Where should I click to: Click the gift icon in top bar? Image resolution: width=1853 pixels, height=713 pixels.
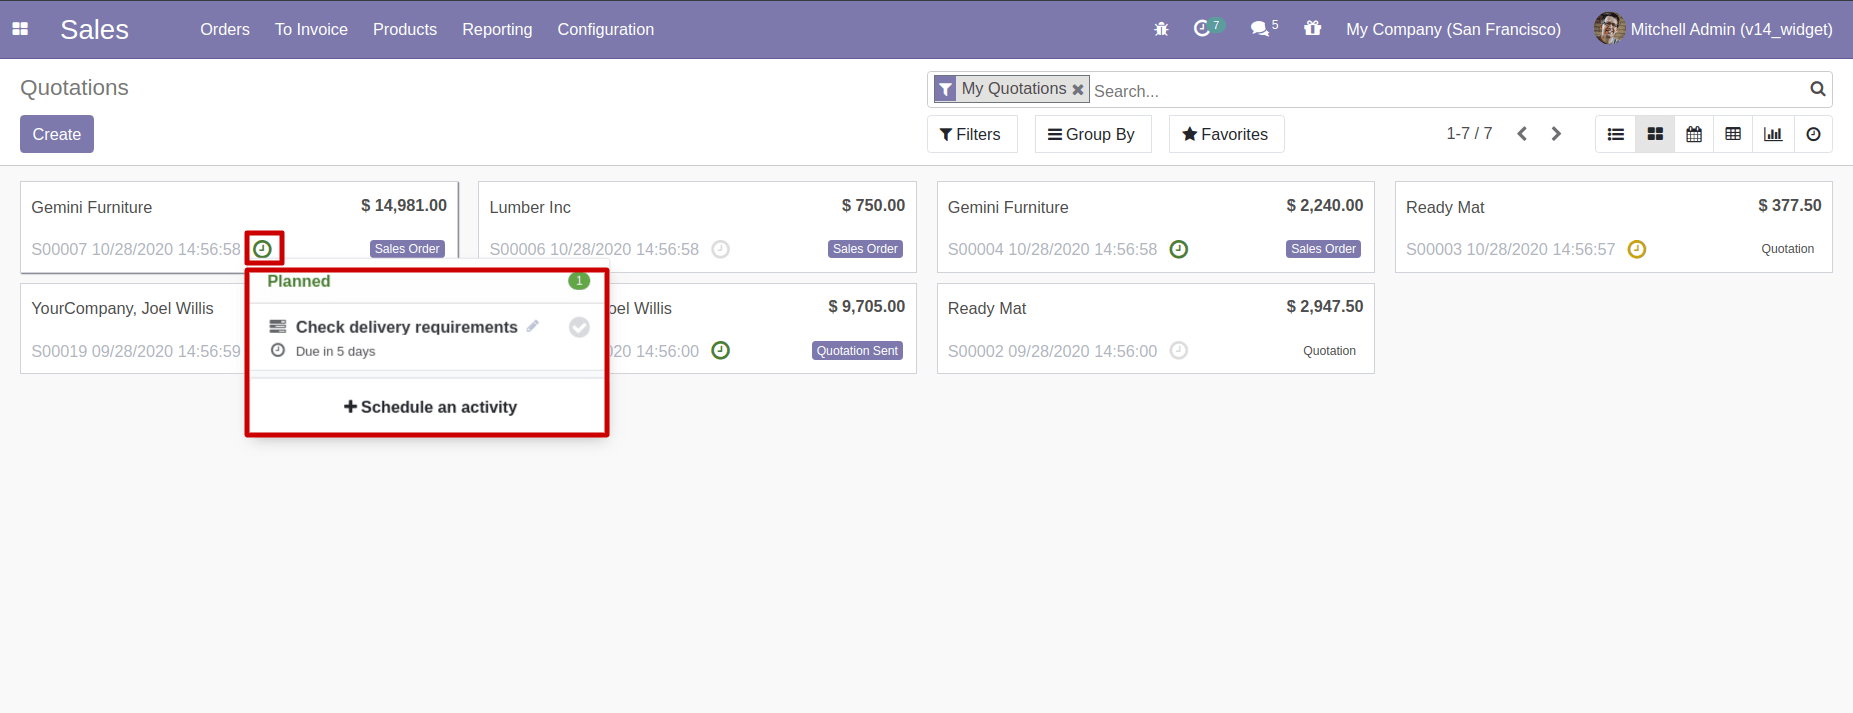coord(1313,28)
